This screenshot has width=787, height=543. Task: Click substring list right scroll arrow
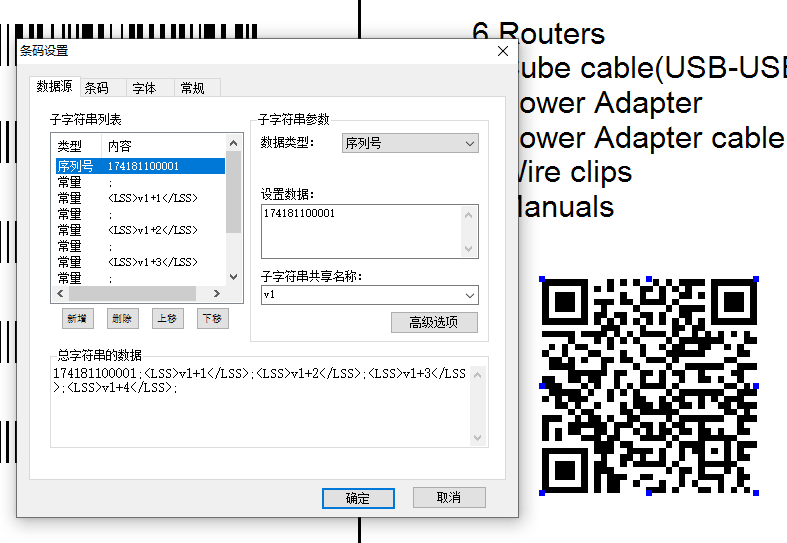coord(217,294)
